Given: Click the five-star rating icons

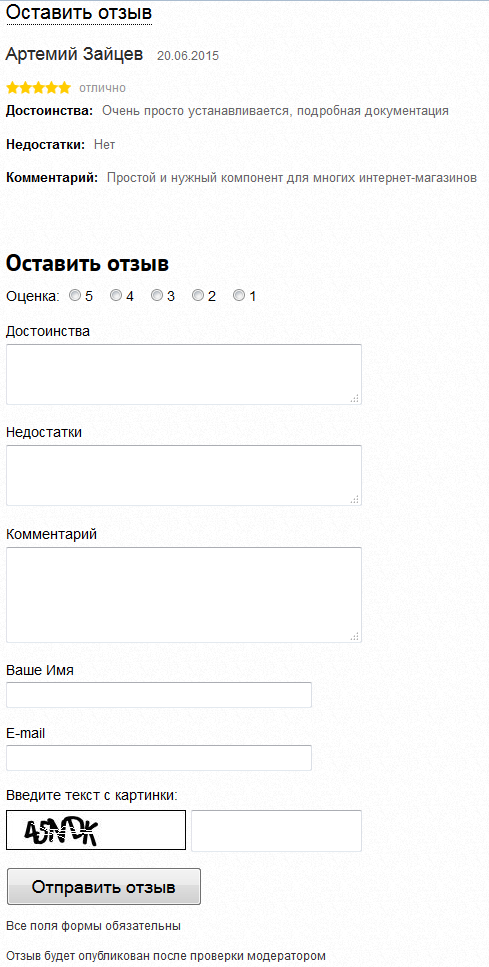Looking at the screenshot, I should [38, 88].
